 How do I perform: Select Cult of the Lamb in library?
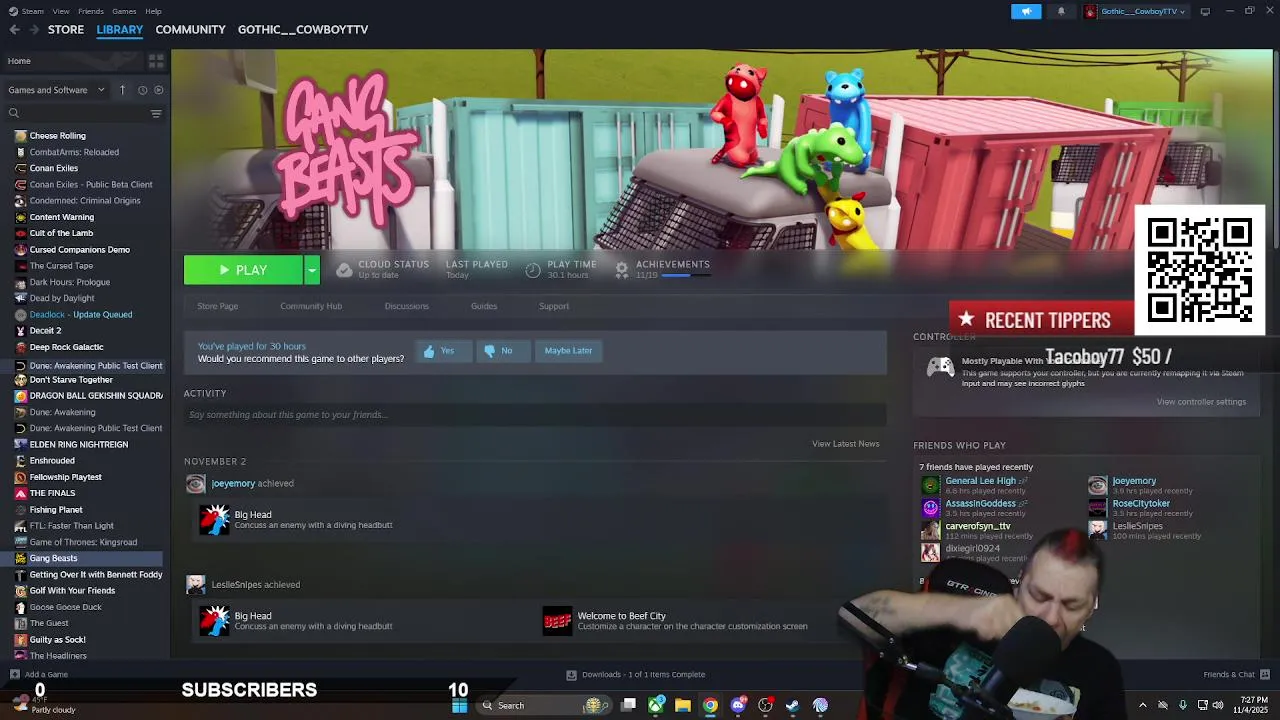[61, 233]
